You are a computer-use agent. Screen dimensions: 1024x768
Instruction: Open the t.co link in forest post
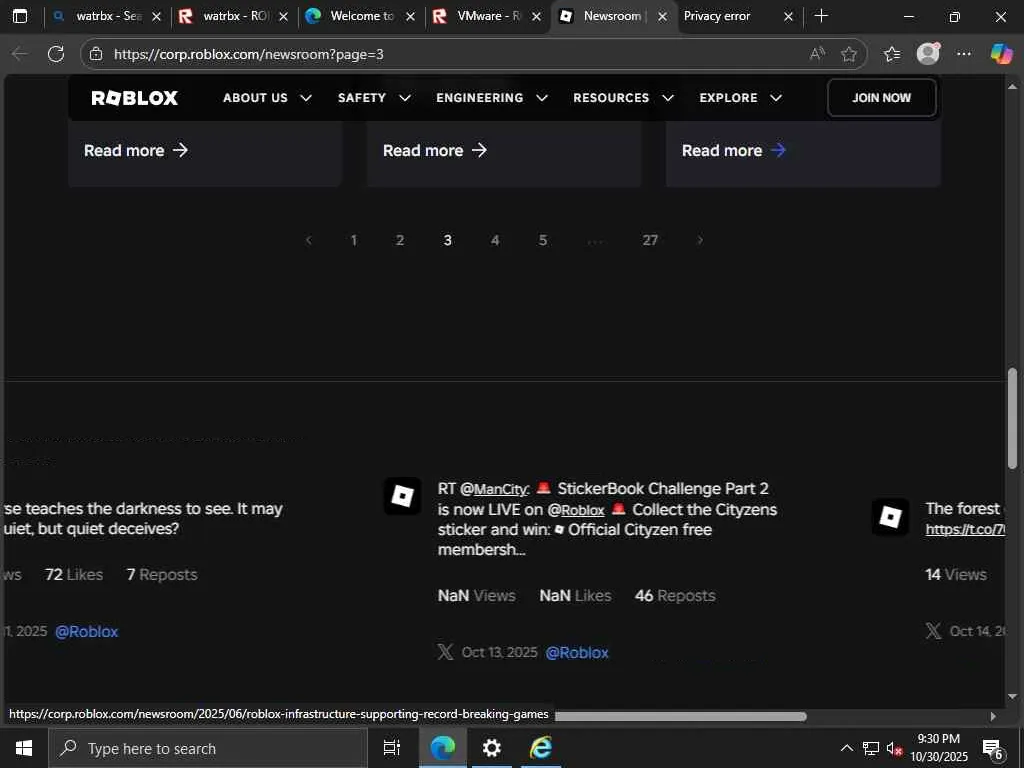pos(965,530)
